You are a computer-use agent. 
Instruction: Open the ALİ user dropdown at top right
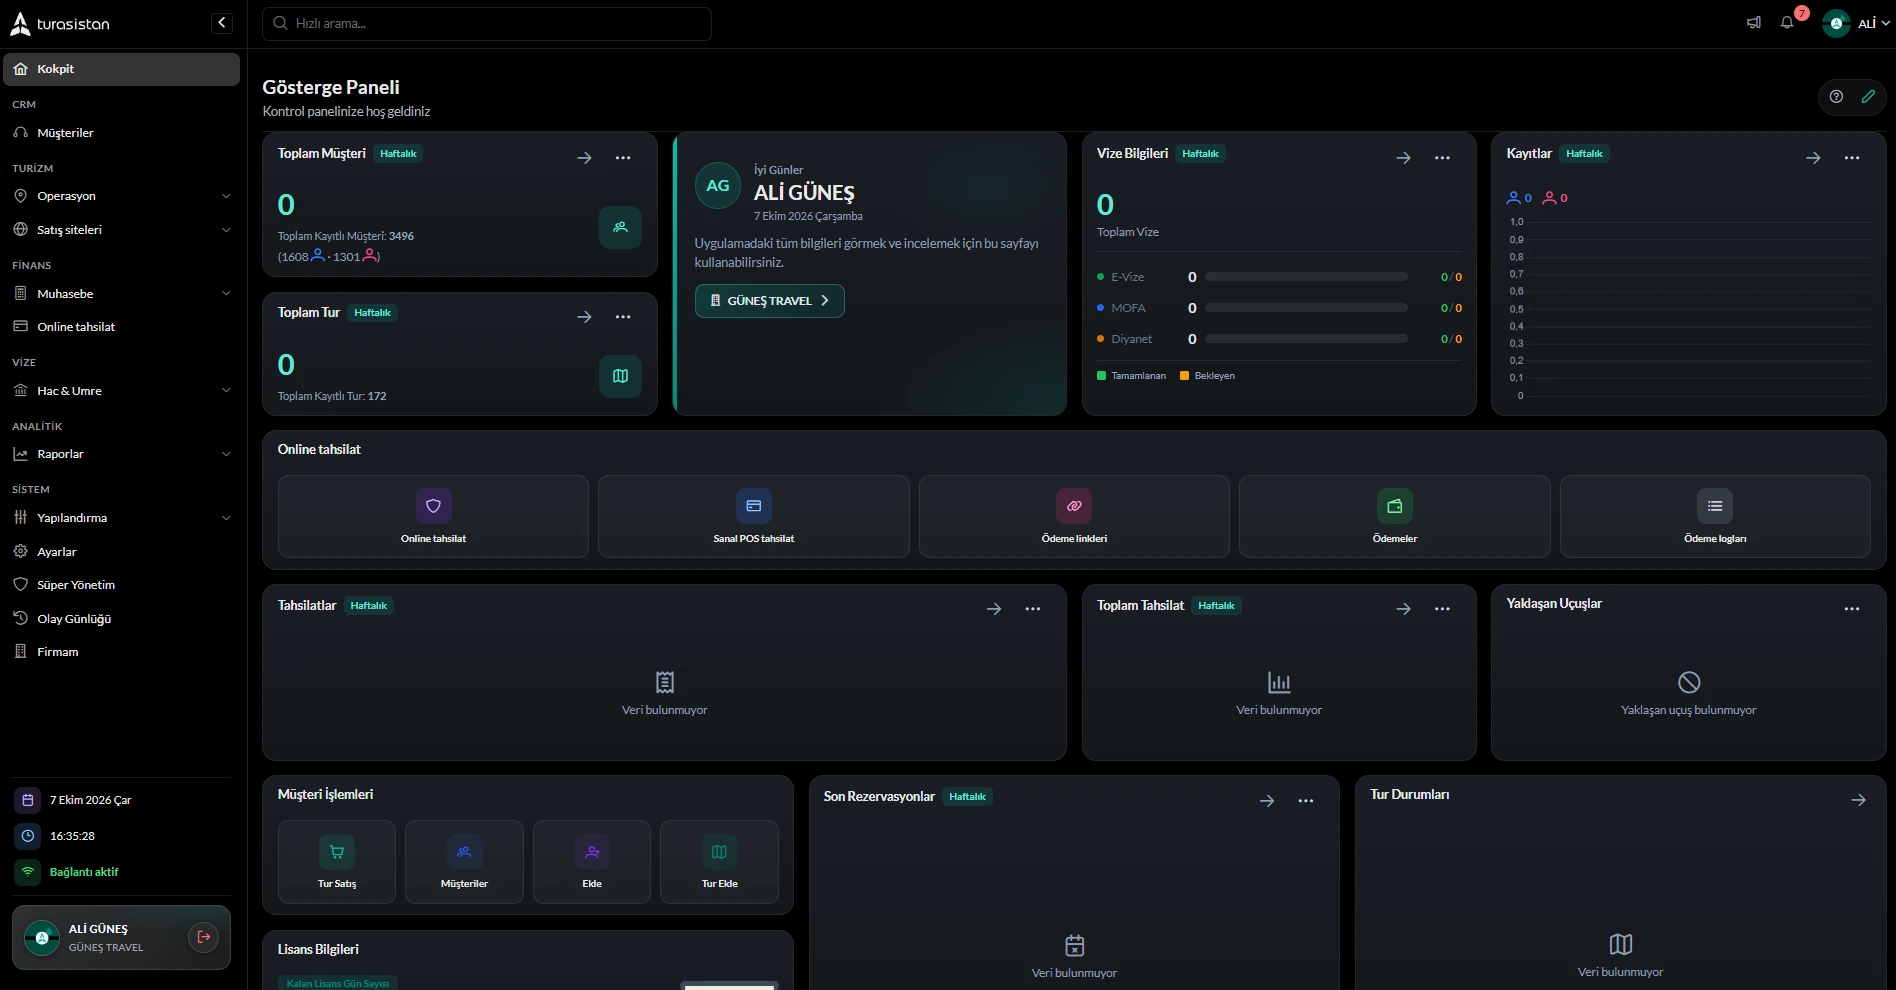[x=1856, y=23]
